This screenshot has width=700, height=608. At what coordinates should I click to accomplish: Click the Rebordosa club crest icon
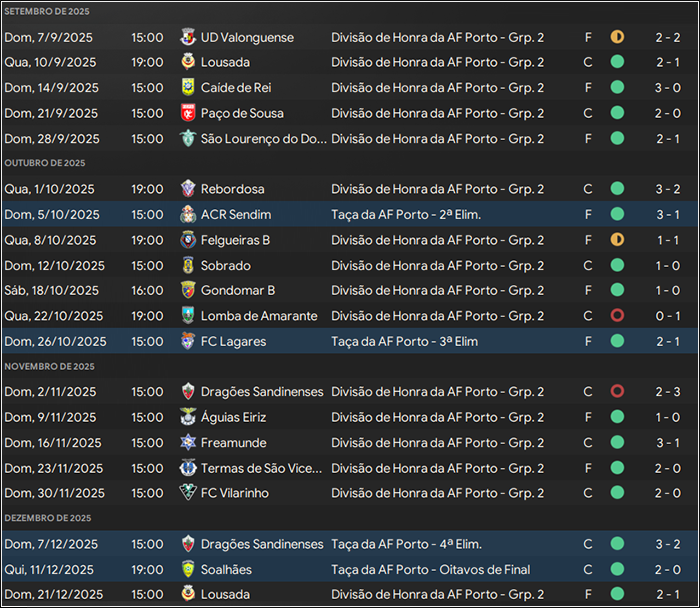point(188,189)
